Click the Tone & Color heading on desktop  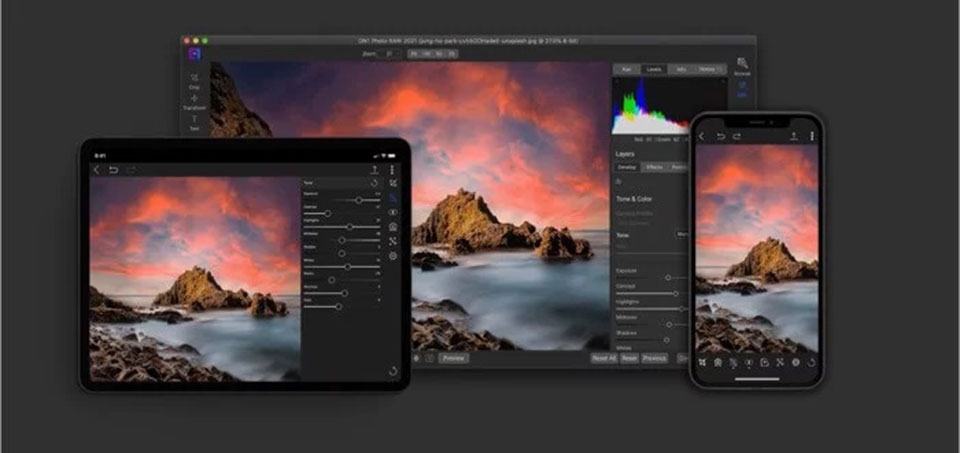[x=634, y=199]
